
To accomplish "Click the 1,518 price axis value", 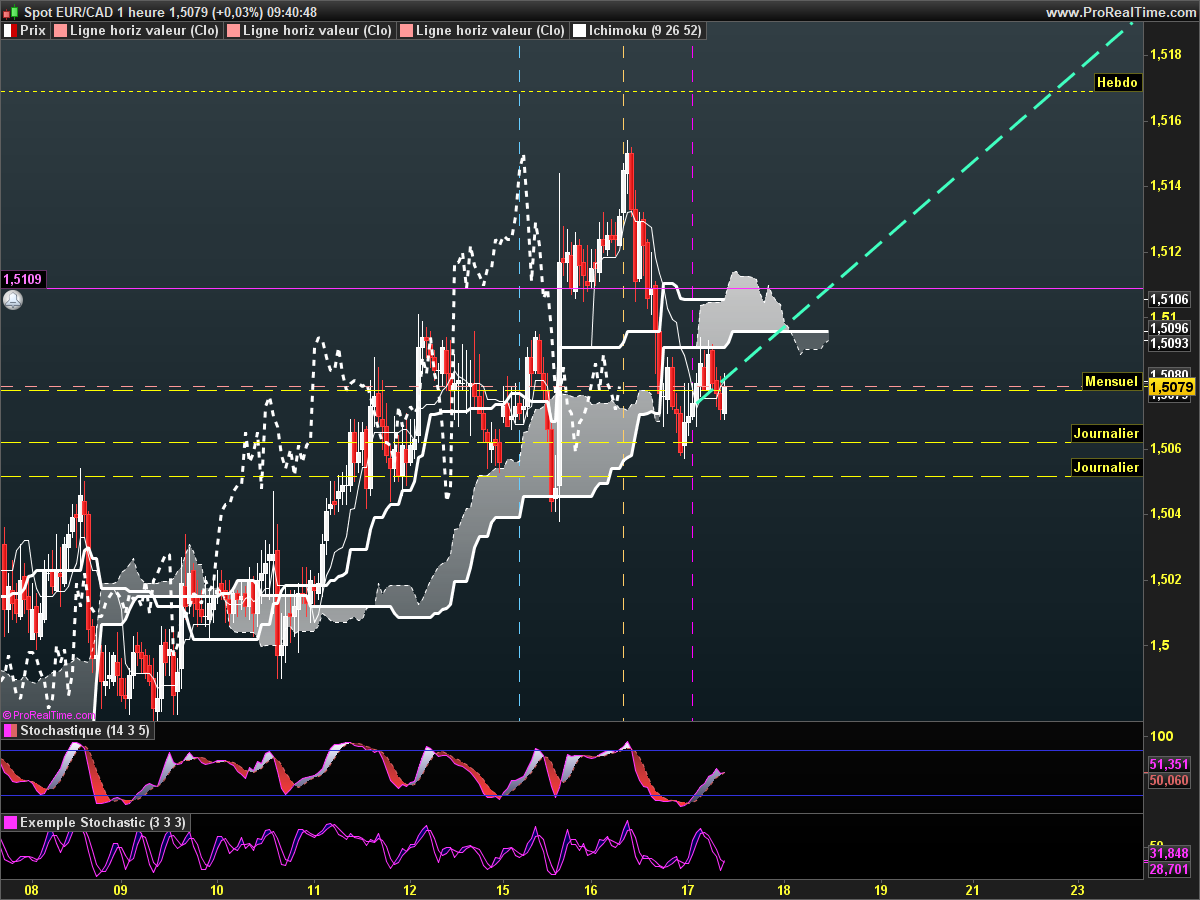I will (x=1166, y=54).
